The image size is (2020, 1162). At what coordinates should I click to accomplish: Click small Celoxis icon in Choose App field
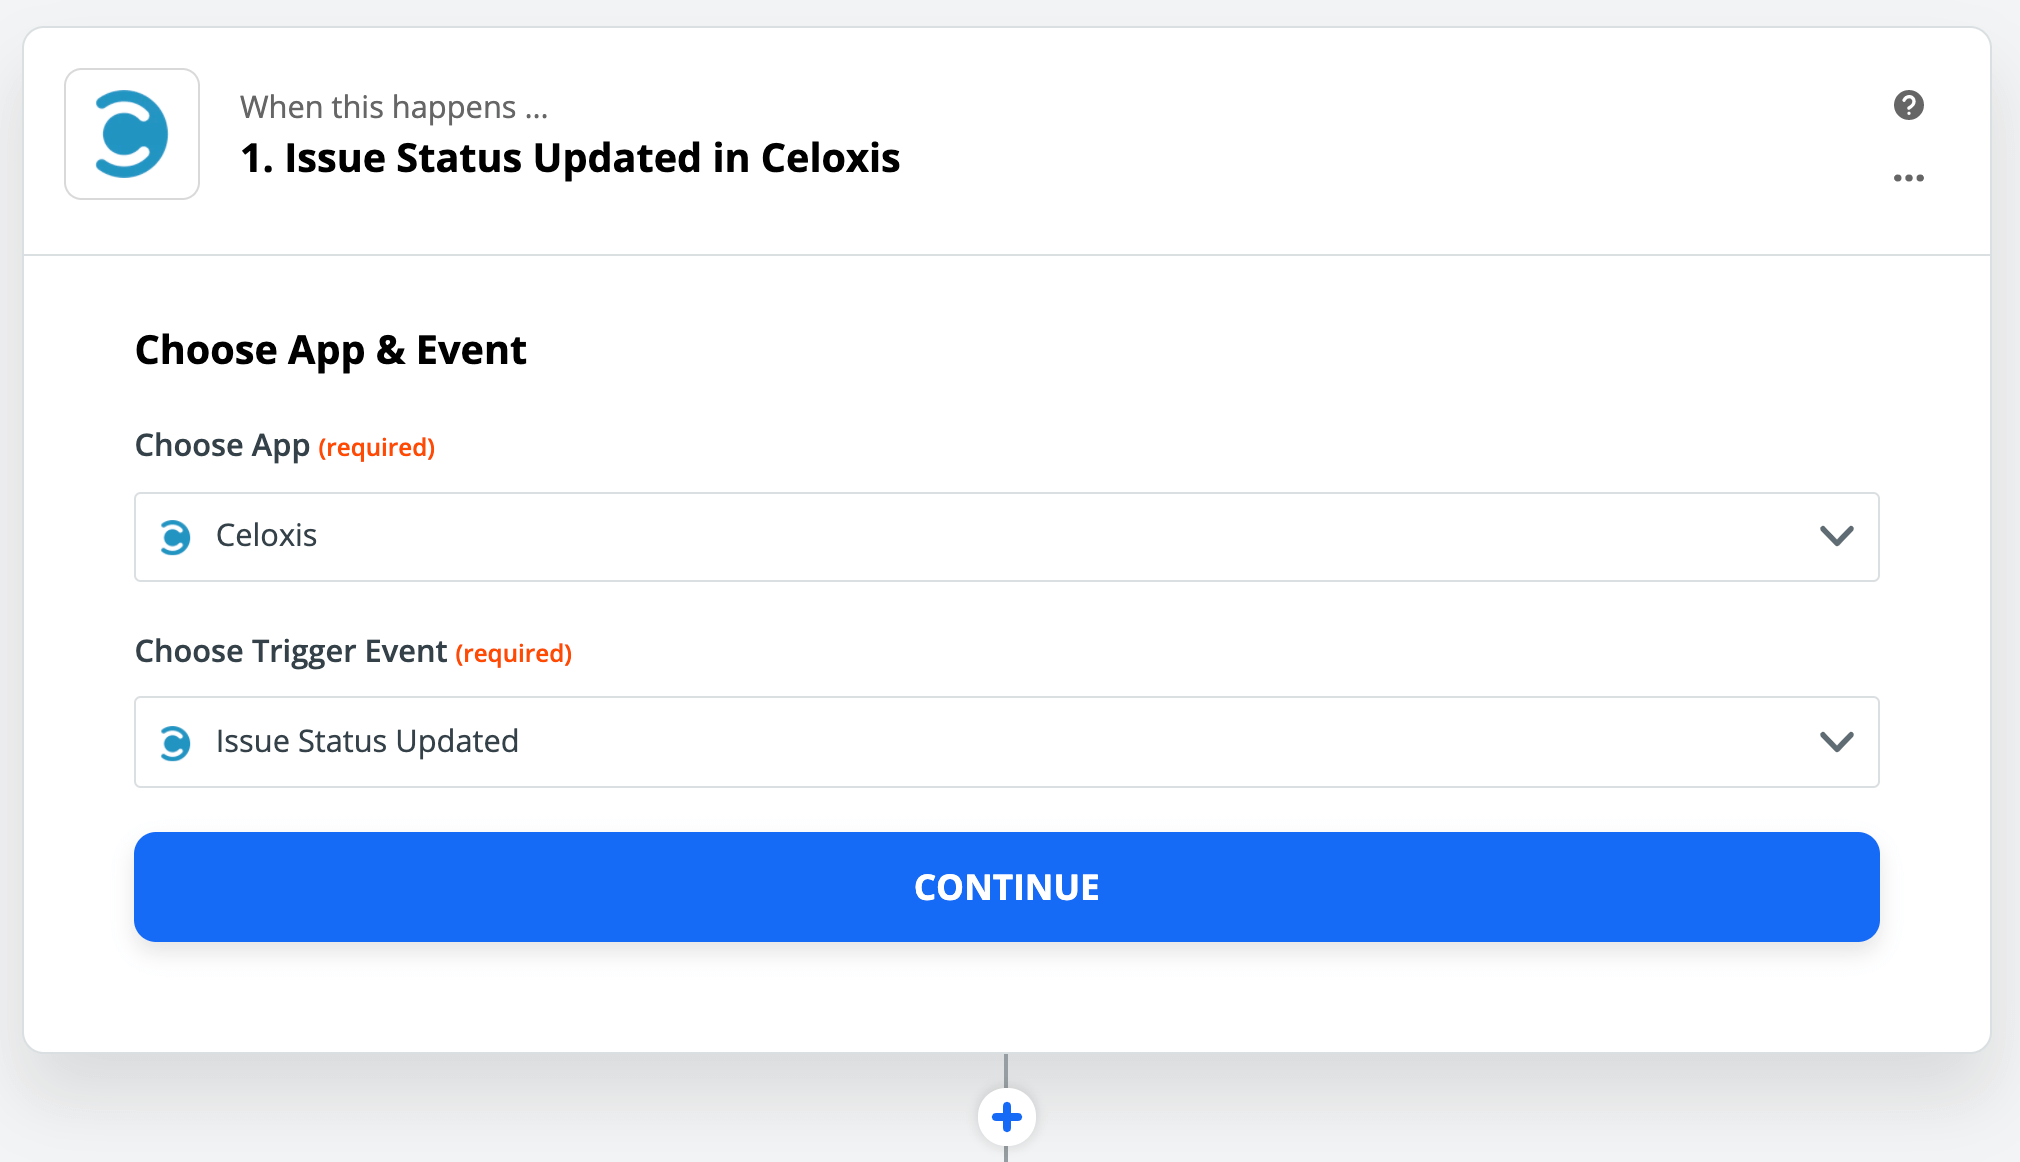click(175, 537)
